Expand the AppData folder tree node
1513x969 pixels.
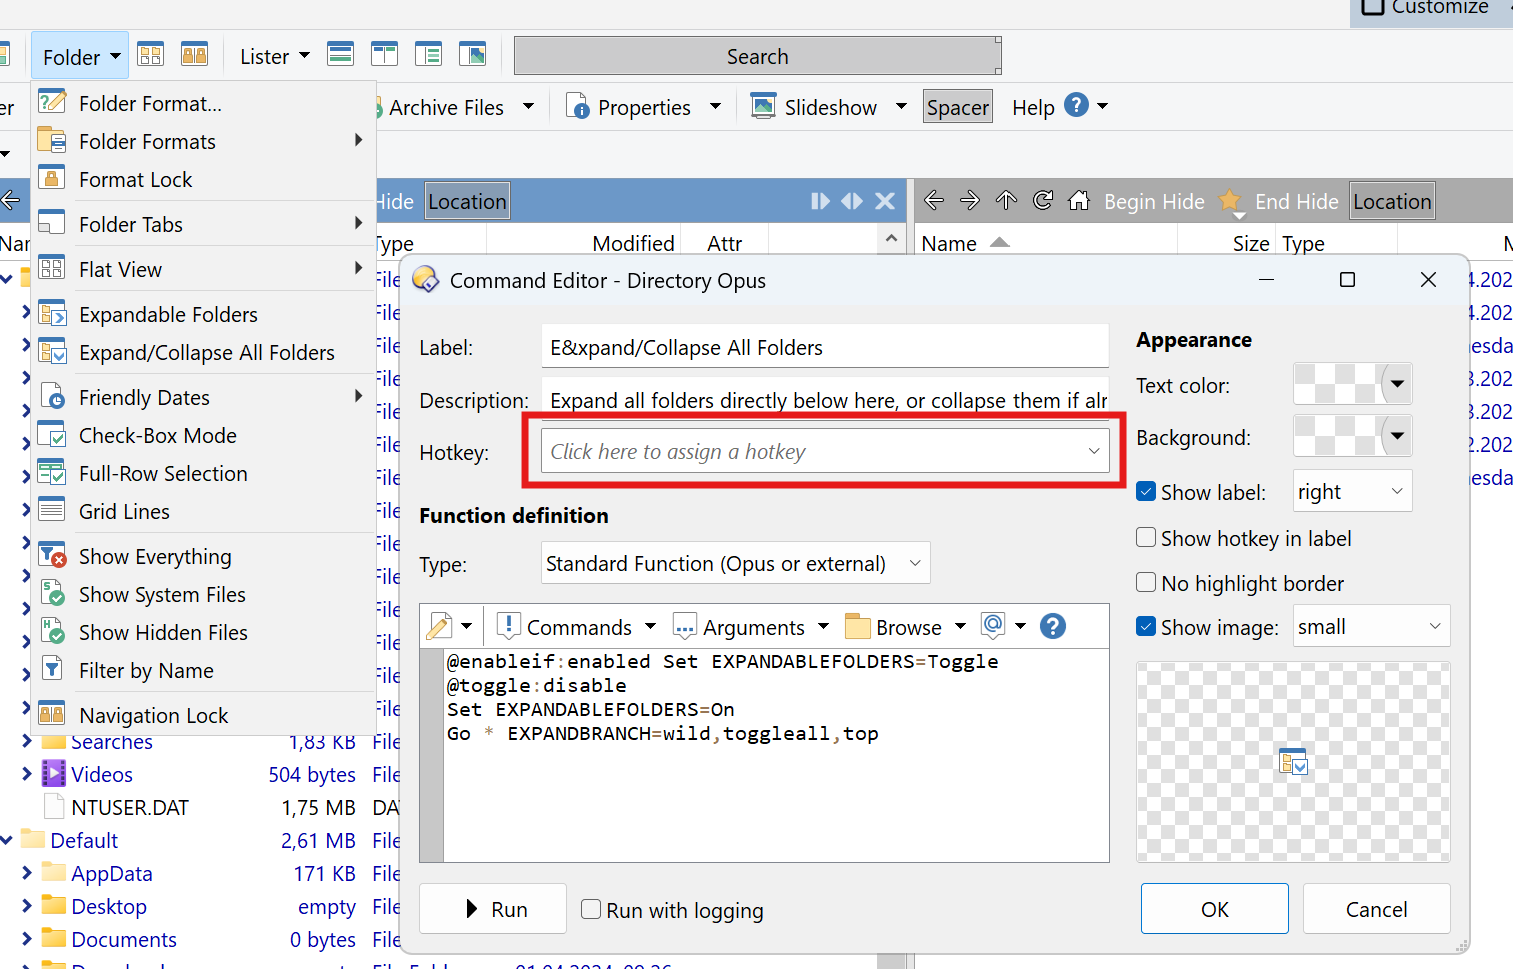coord(27,873)
